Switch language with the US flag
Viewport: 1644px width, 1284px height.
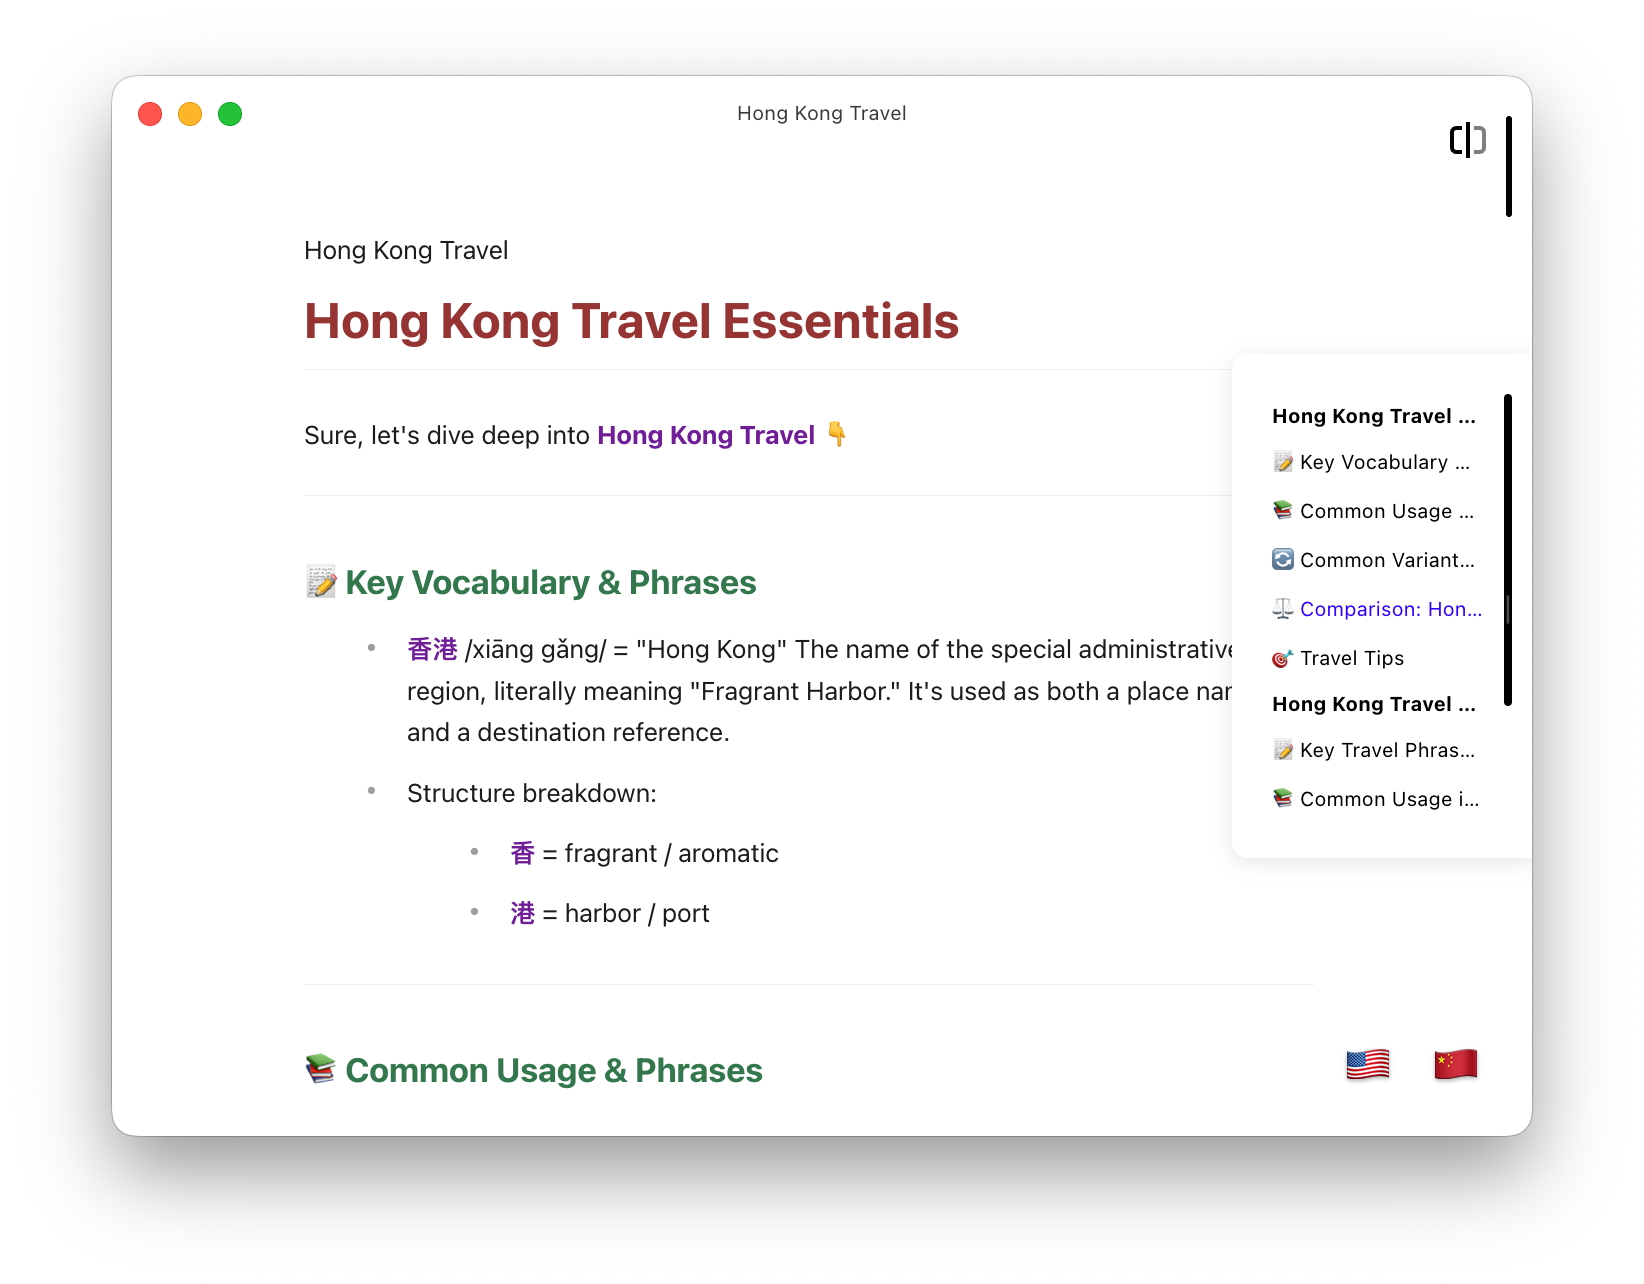1368,1065
